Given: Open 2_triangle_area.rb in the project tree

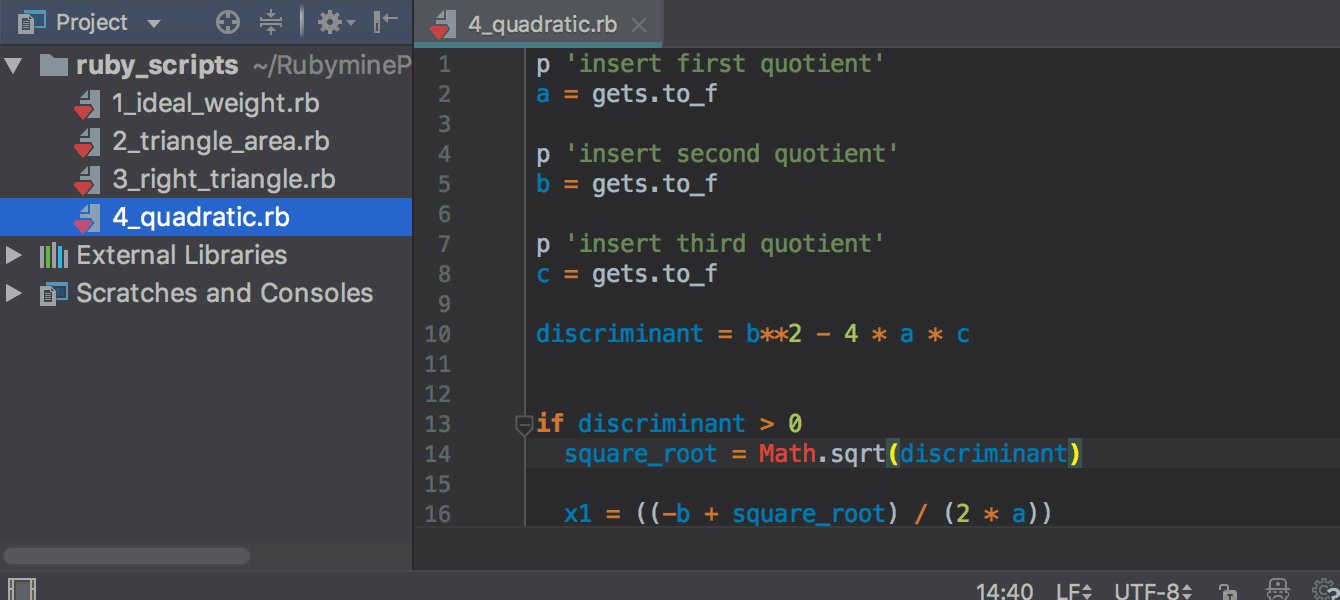Looking at the screenshot, I should [220, 142].
